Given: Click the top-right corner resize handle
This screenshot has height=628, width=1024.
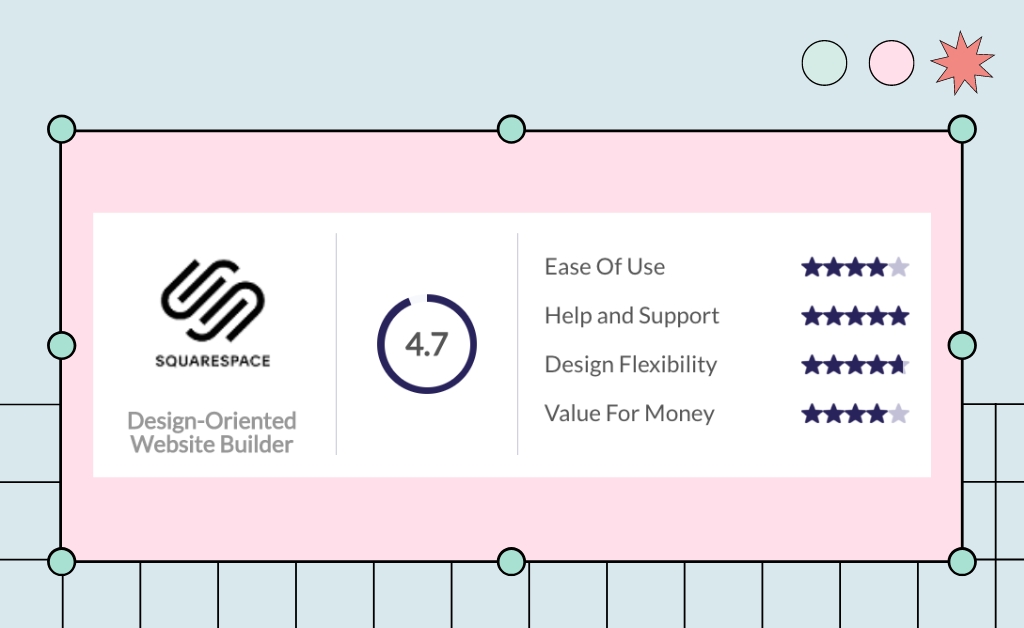Looking at the screenshot, I should [x=962, y=129].
